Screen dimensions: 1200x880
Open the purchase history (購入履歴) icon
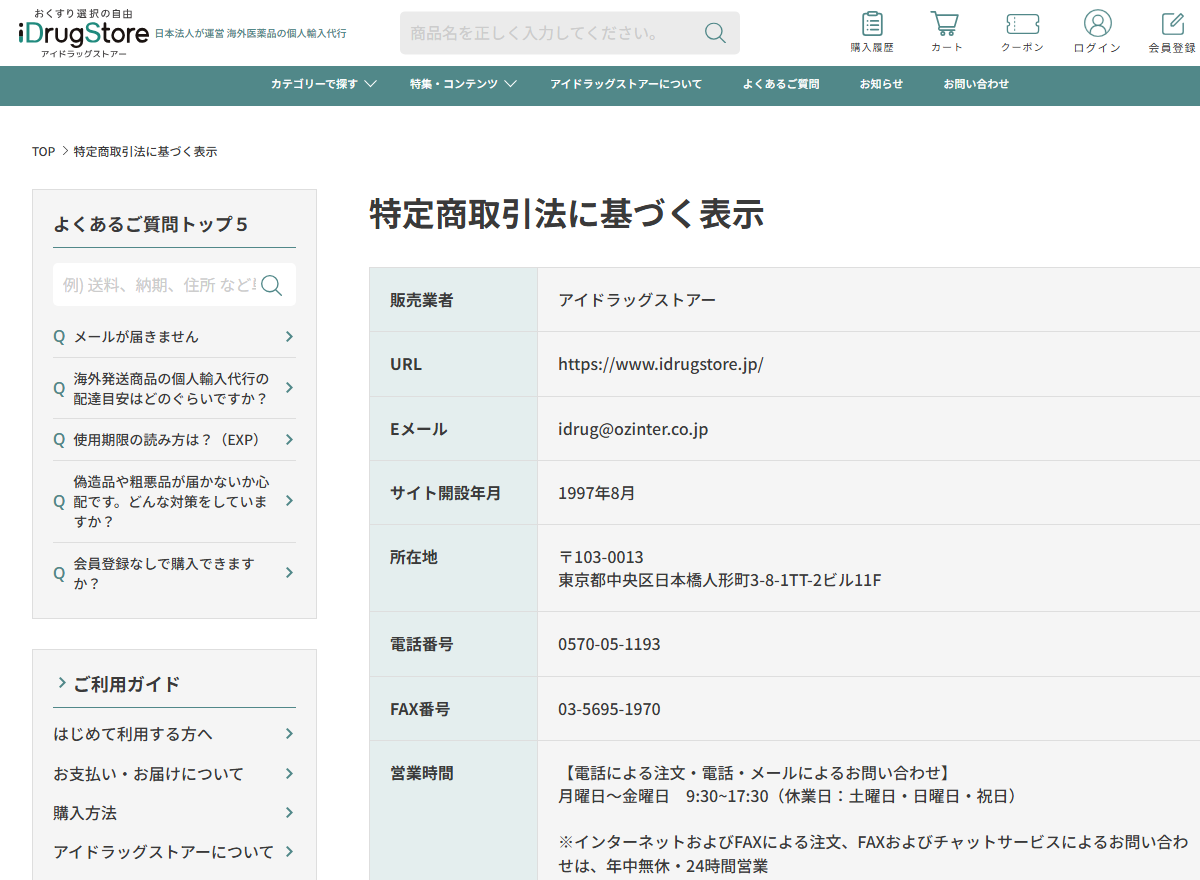coord(872,32)
